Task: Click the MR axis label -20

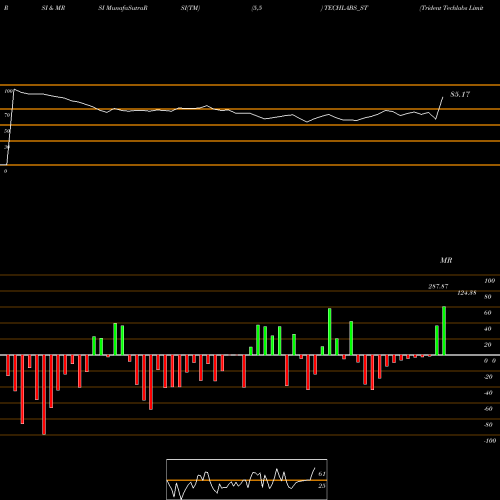Action: point(488,377)
